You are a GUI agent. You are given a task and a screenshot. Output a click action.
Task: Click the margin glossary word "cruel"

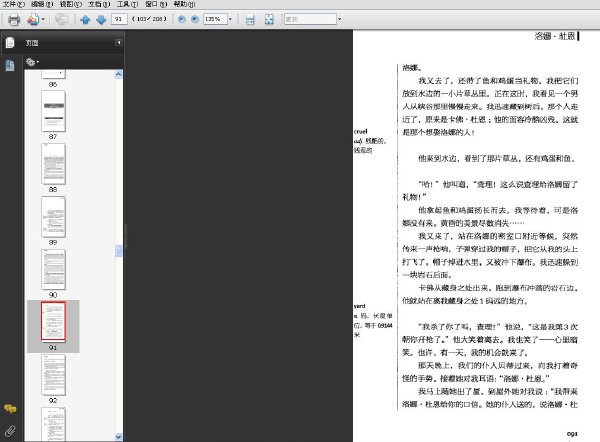point(360,131)
